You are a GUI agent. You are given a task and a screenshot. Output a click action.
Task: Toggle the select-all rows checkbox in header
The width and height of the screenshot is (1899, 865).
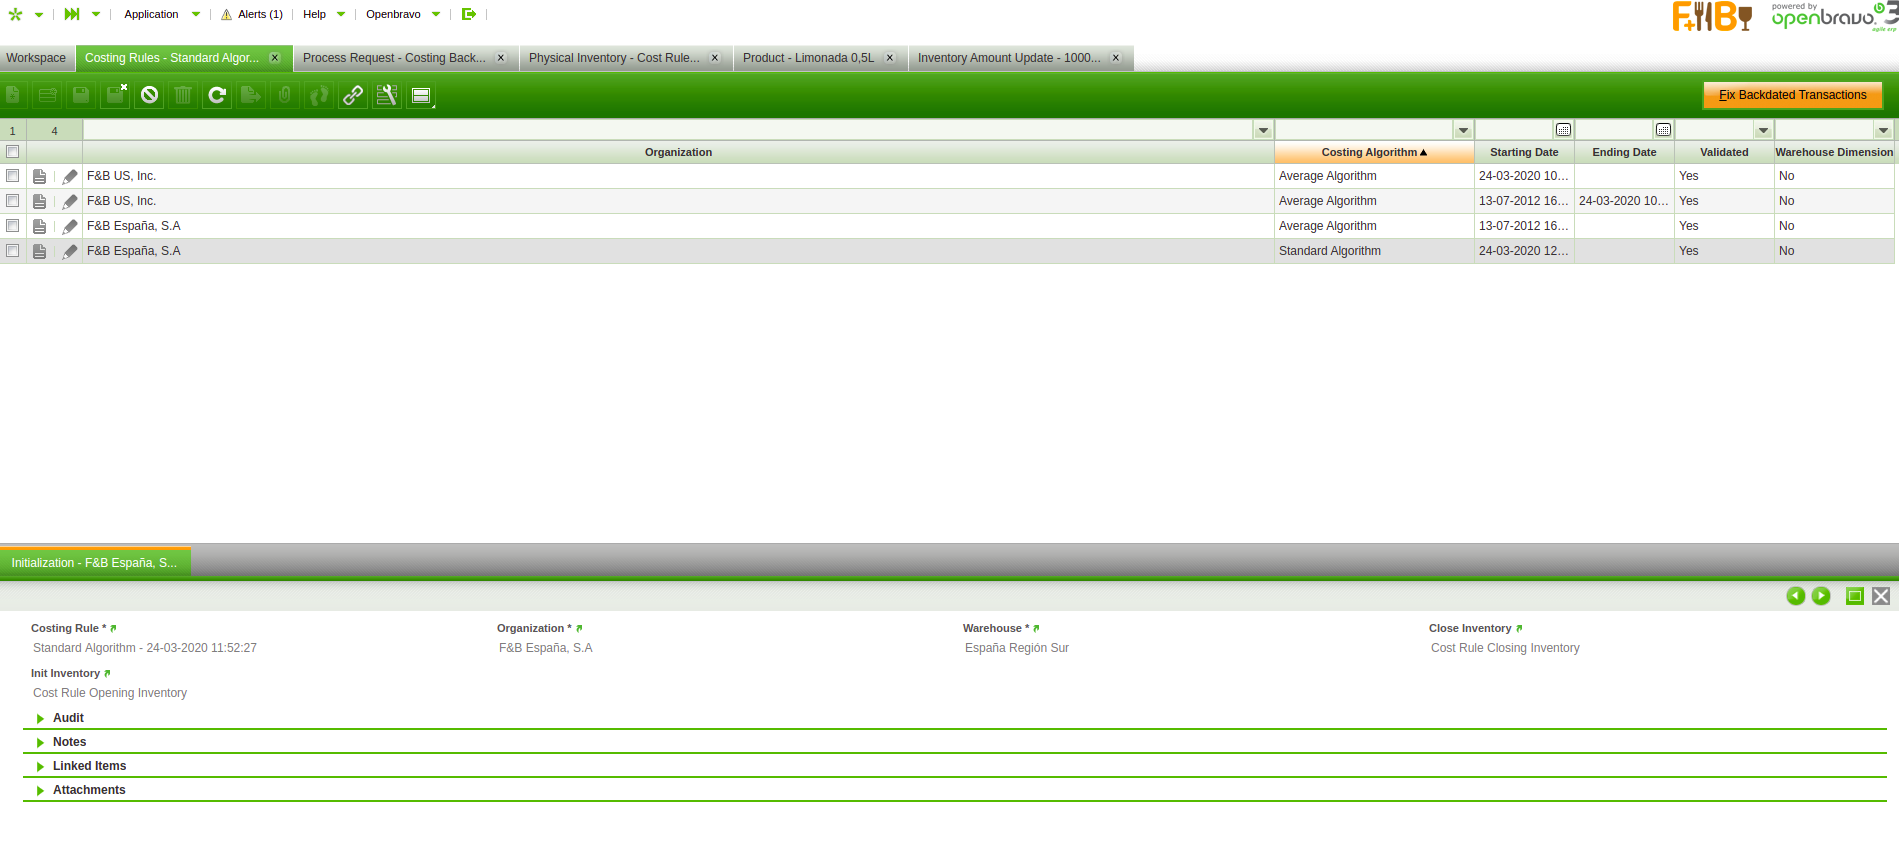pyautogui.click(x=13, y=152)
